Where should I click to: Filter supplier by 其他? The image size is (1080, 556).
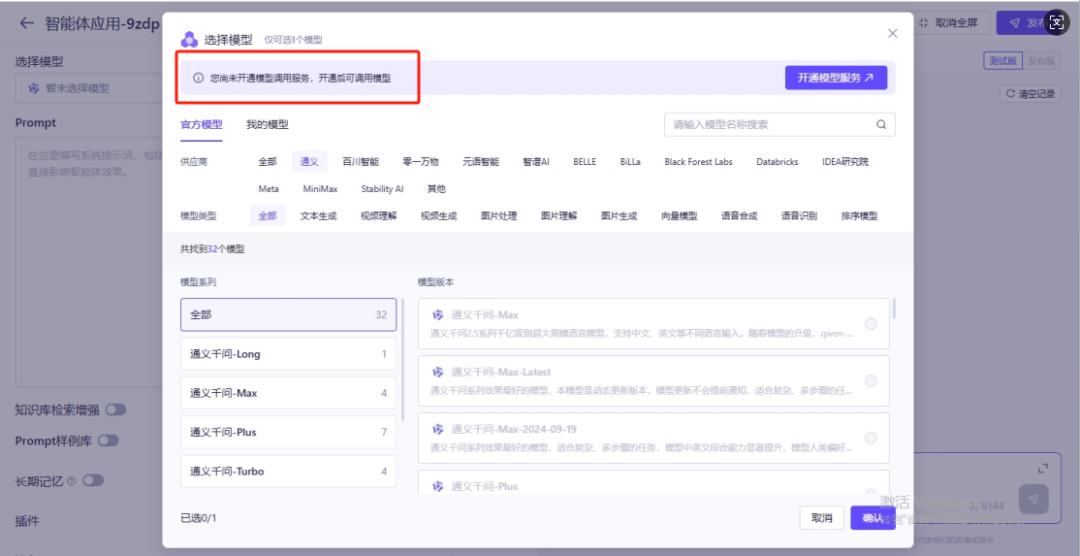pyautogui.click(x=436, y=189)
